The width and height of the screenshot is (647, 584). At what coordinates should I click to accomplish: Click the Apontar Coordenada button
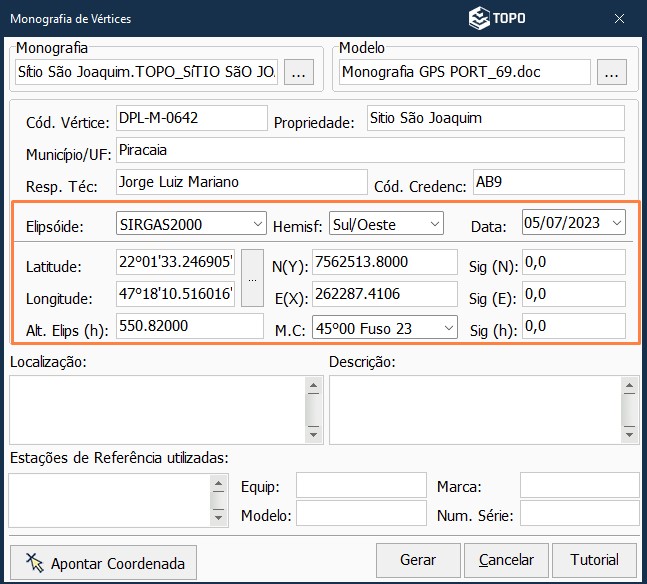coord(103,563)
